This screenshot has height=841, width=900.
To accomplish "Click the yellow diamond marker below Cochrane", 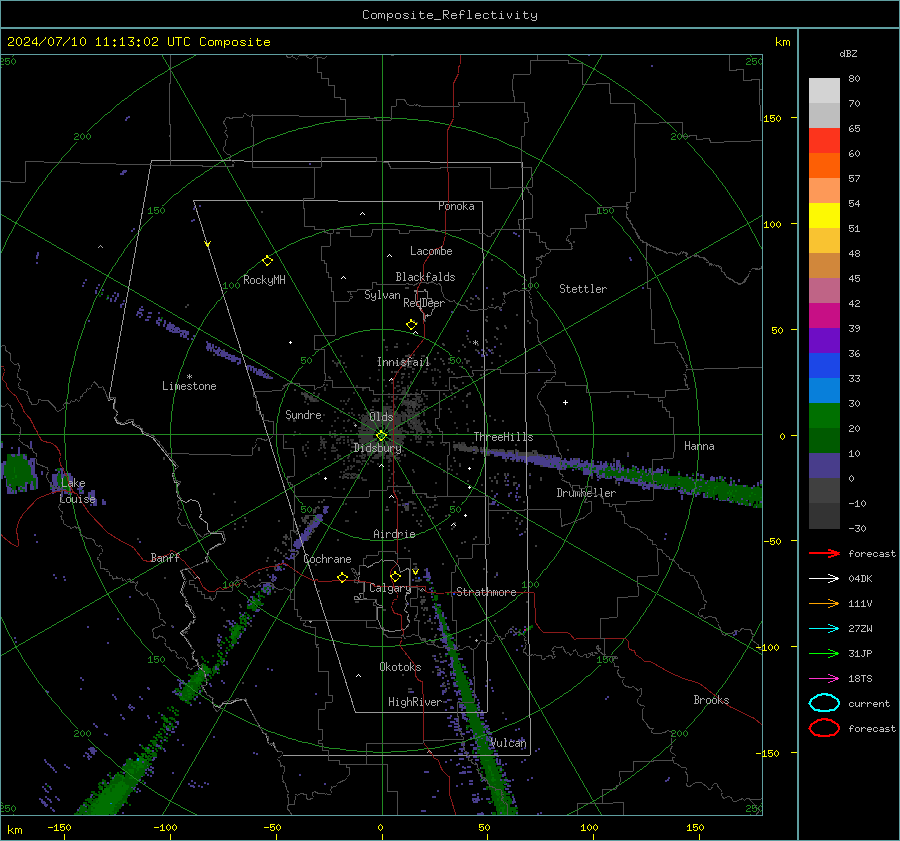I will [342, 577].
